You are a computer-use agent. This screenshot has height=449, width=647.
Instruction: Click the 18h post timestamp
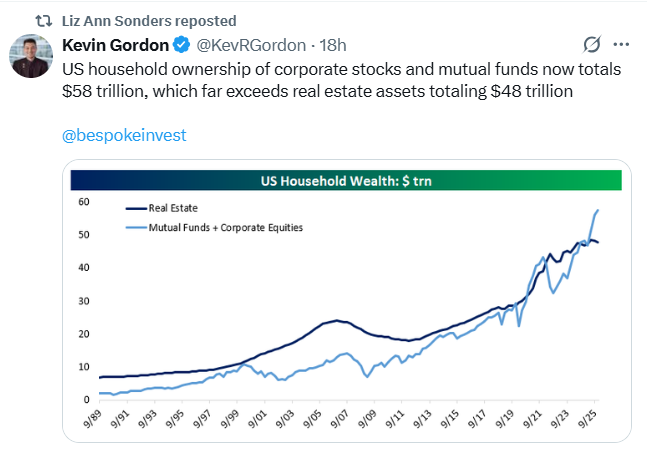(333, 45)
